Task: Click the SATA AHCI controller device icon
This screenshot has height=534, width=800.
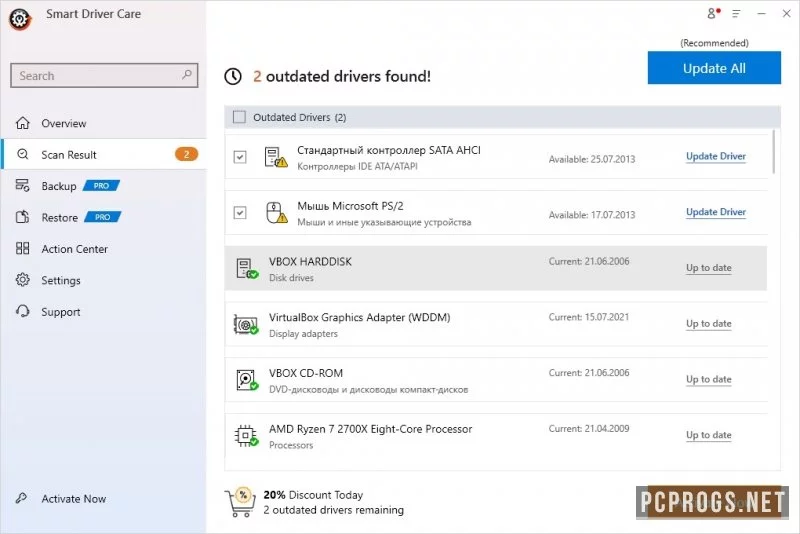Action: (276, 157)
